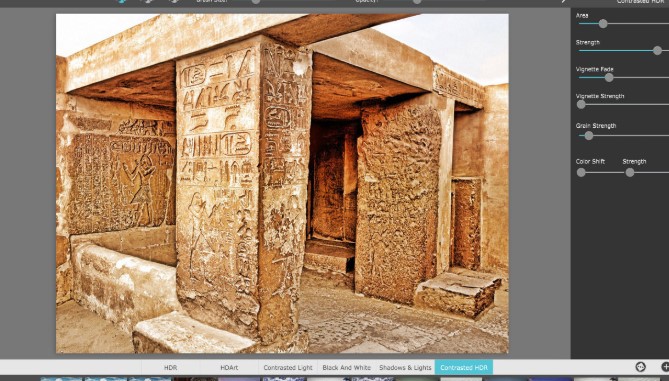Viewport: 669px width, 381px height.
Task: Open the HDArt preset tab
Action: pos(229,367)
